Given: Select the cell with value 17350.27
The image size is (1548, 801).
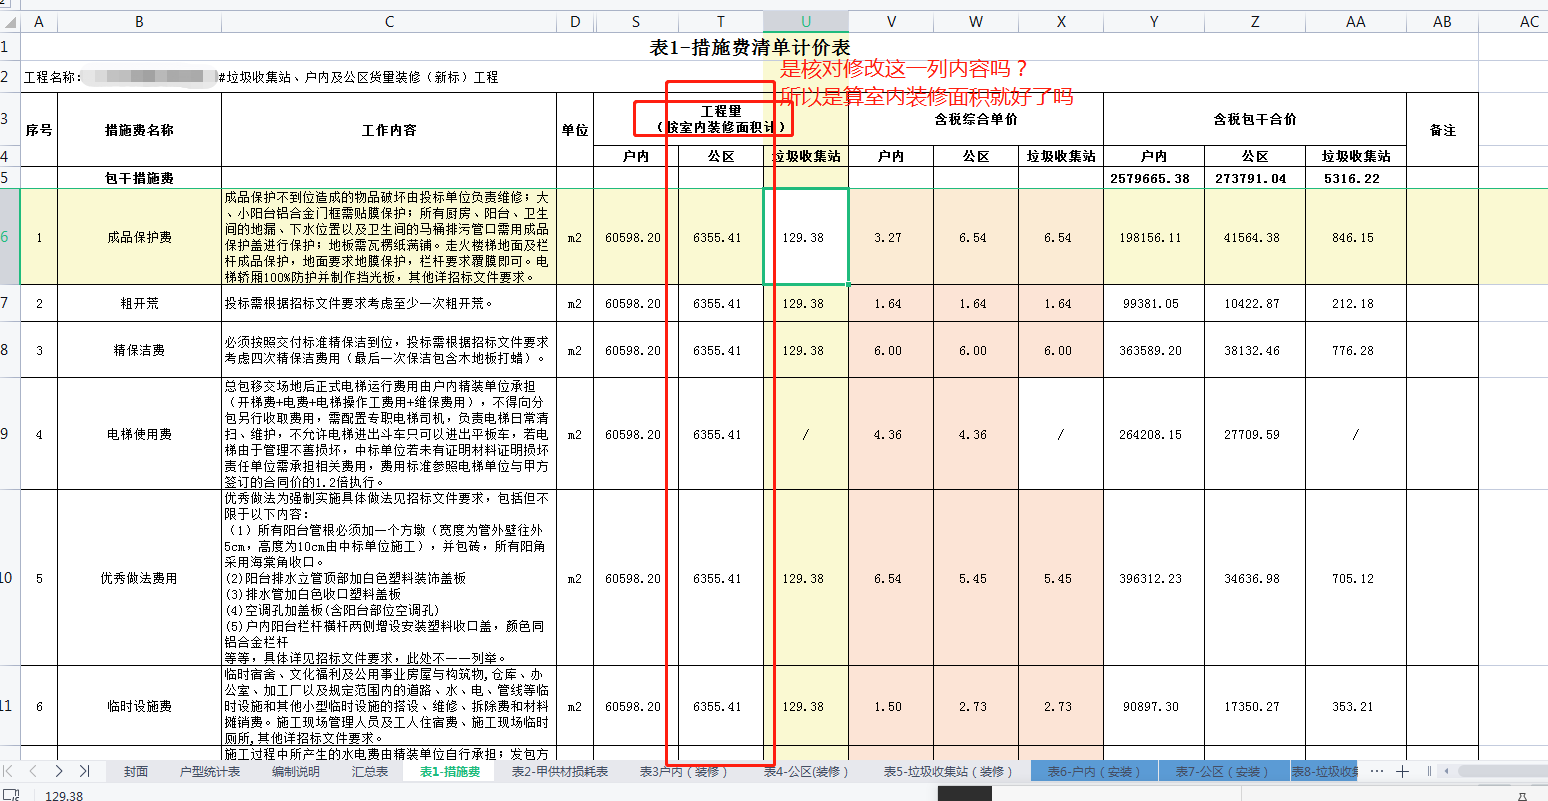Looking at the screenshot, I should point(1255,706).
